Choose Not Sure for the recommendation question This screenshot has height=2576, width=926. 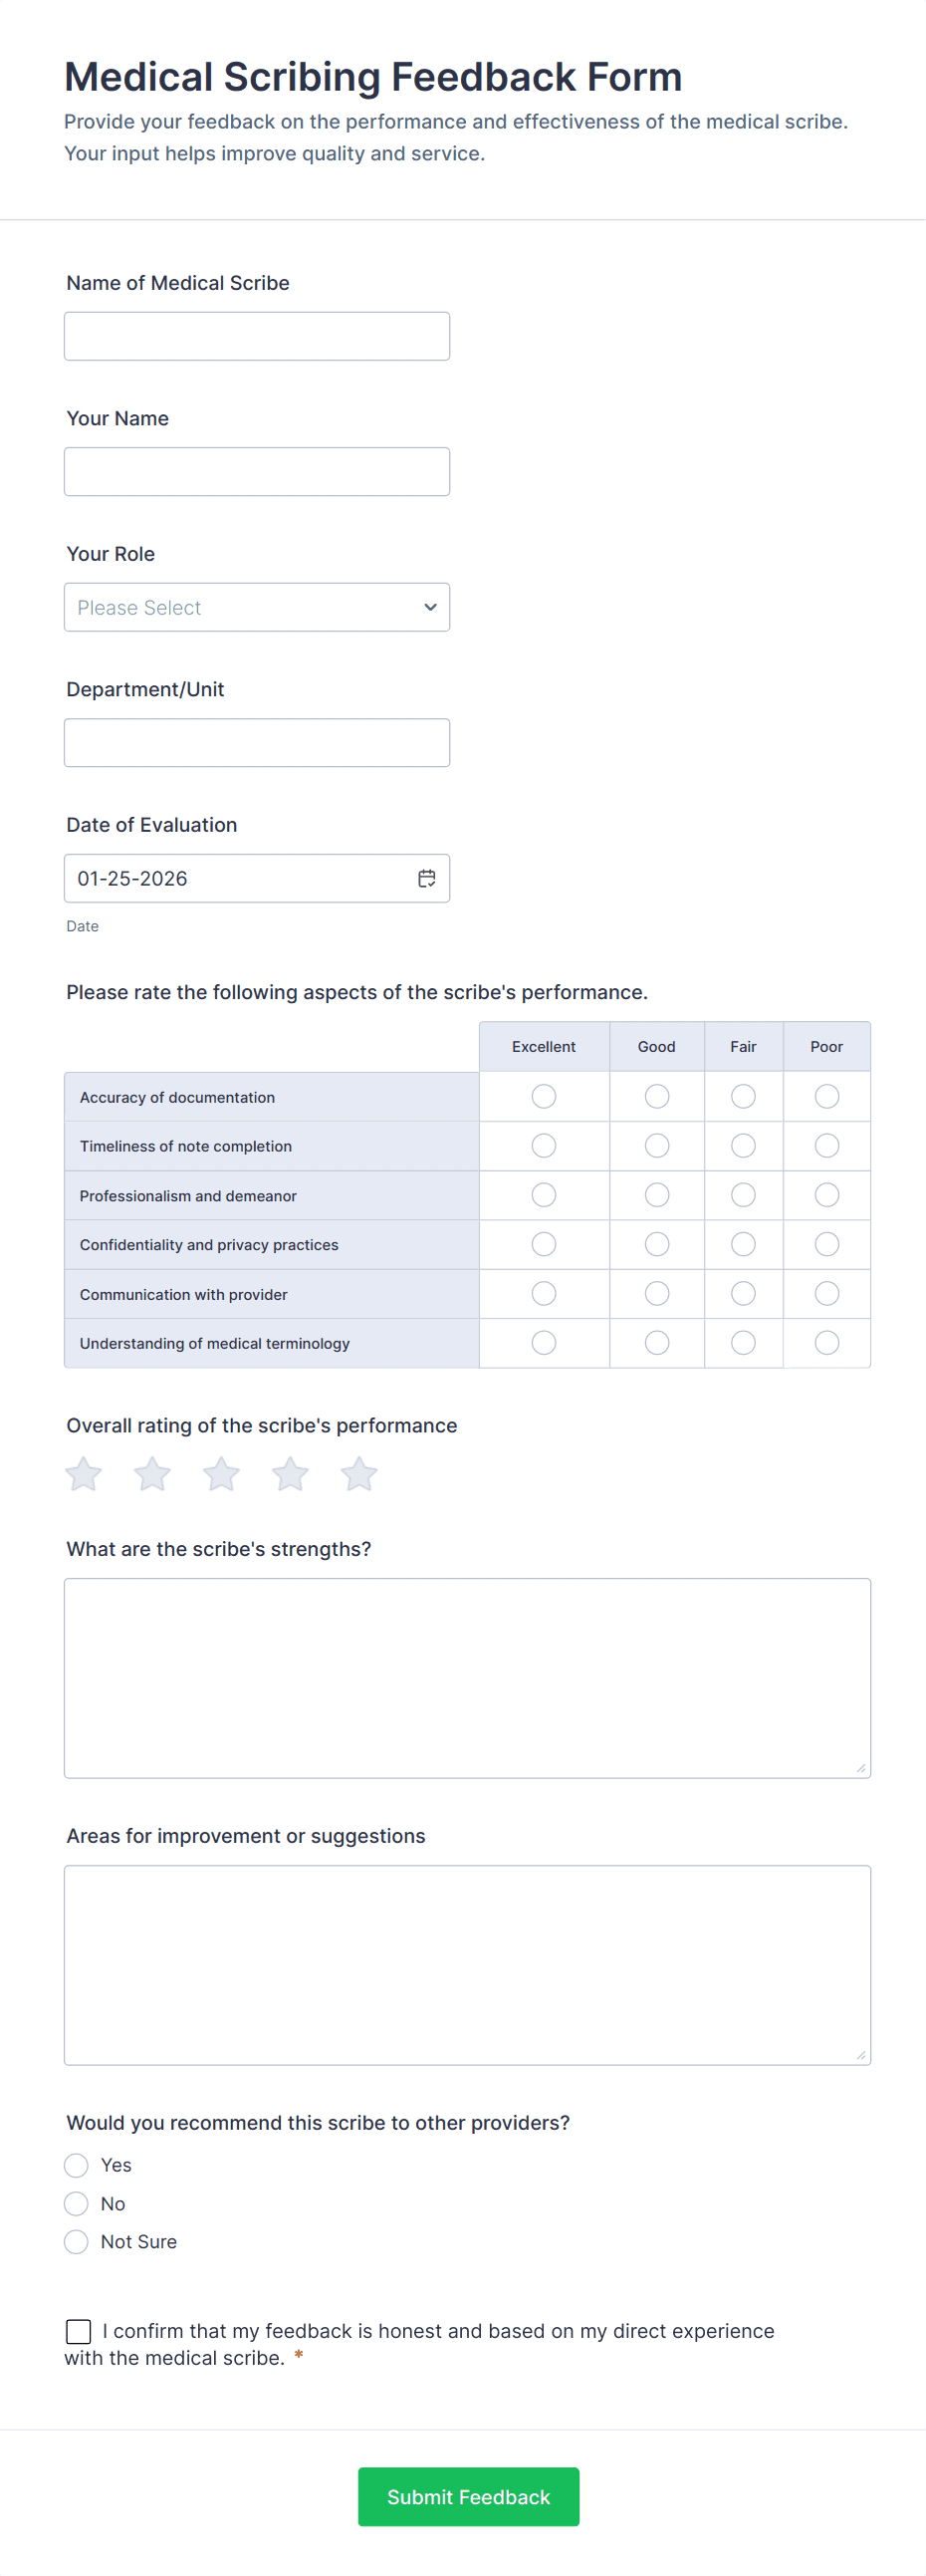click(x=76, y=2242)
